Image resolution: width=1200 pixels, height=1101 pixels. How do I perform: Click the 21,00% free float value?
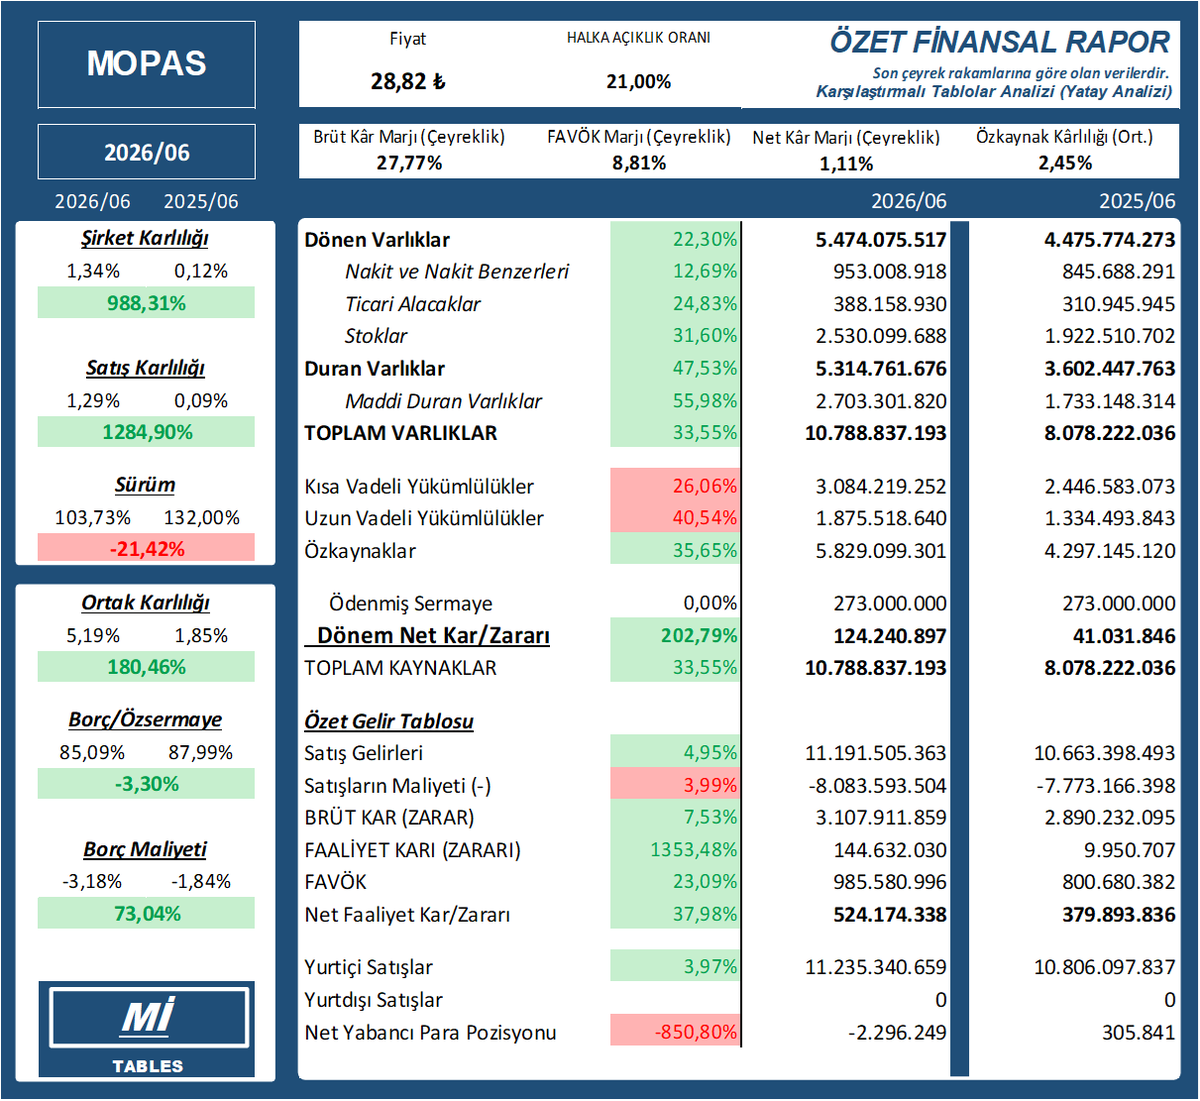pyautogui.click(x=638, y=82)
